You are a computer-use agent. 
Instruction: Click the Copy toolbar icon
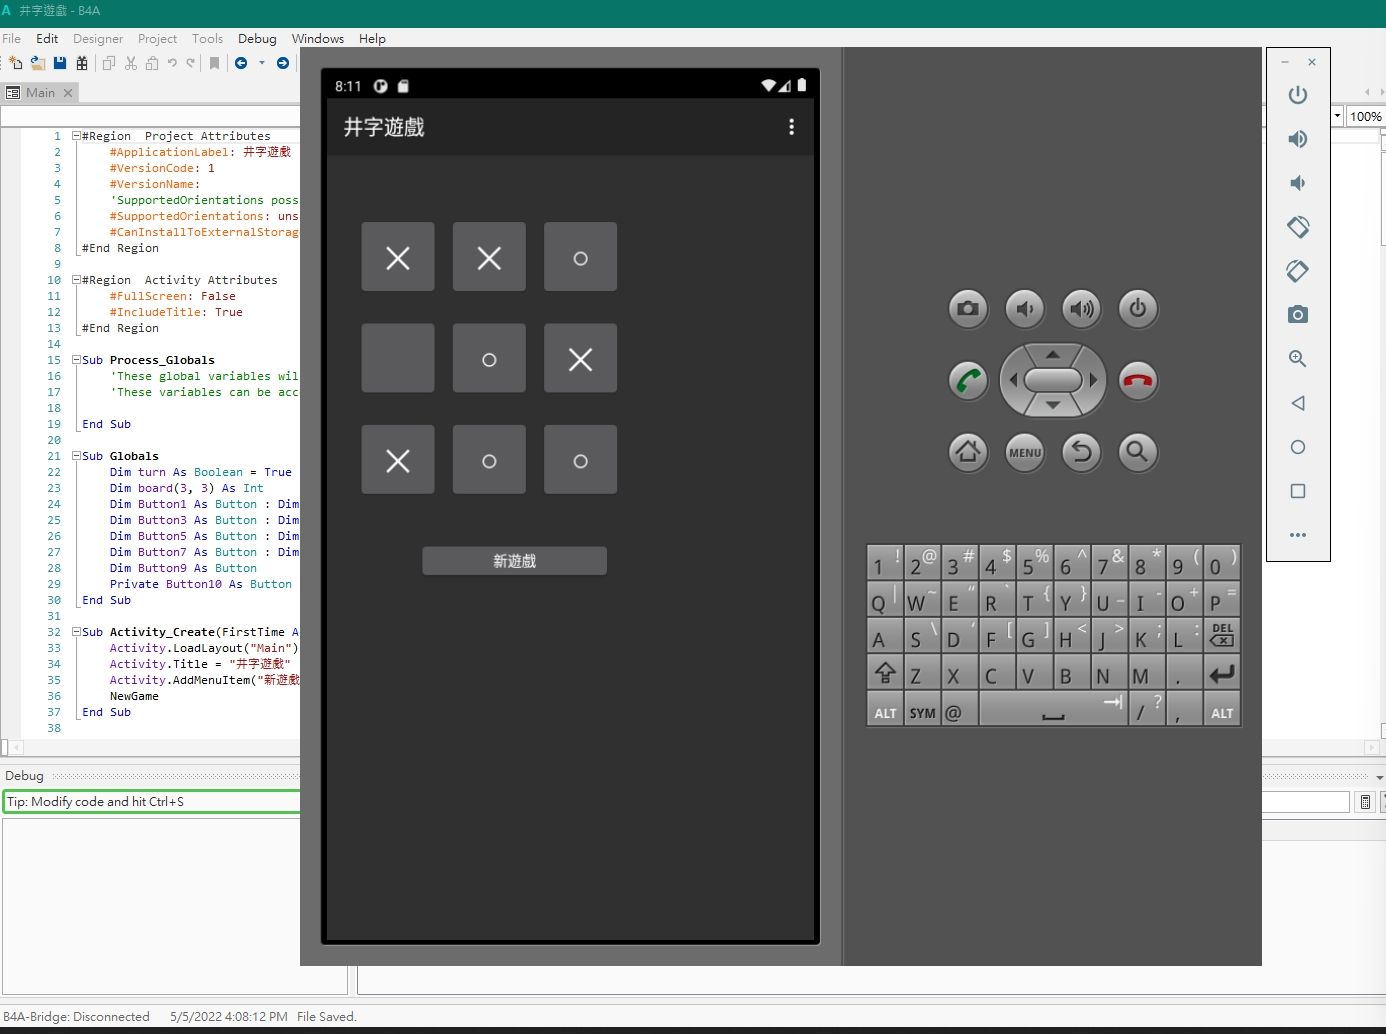pos(109,63)
